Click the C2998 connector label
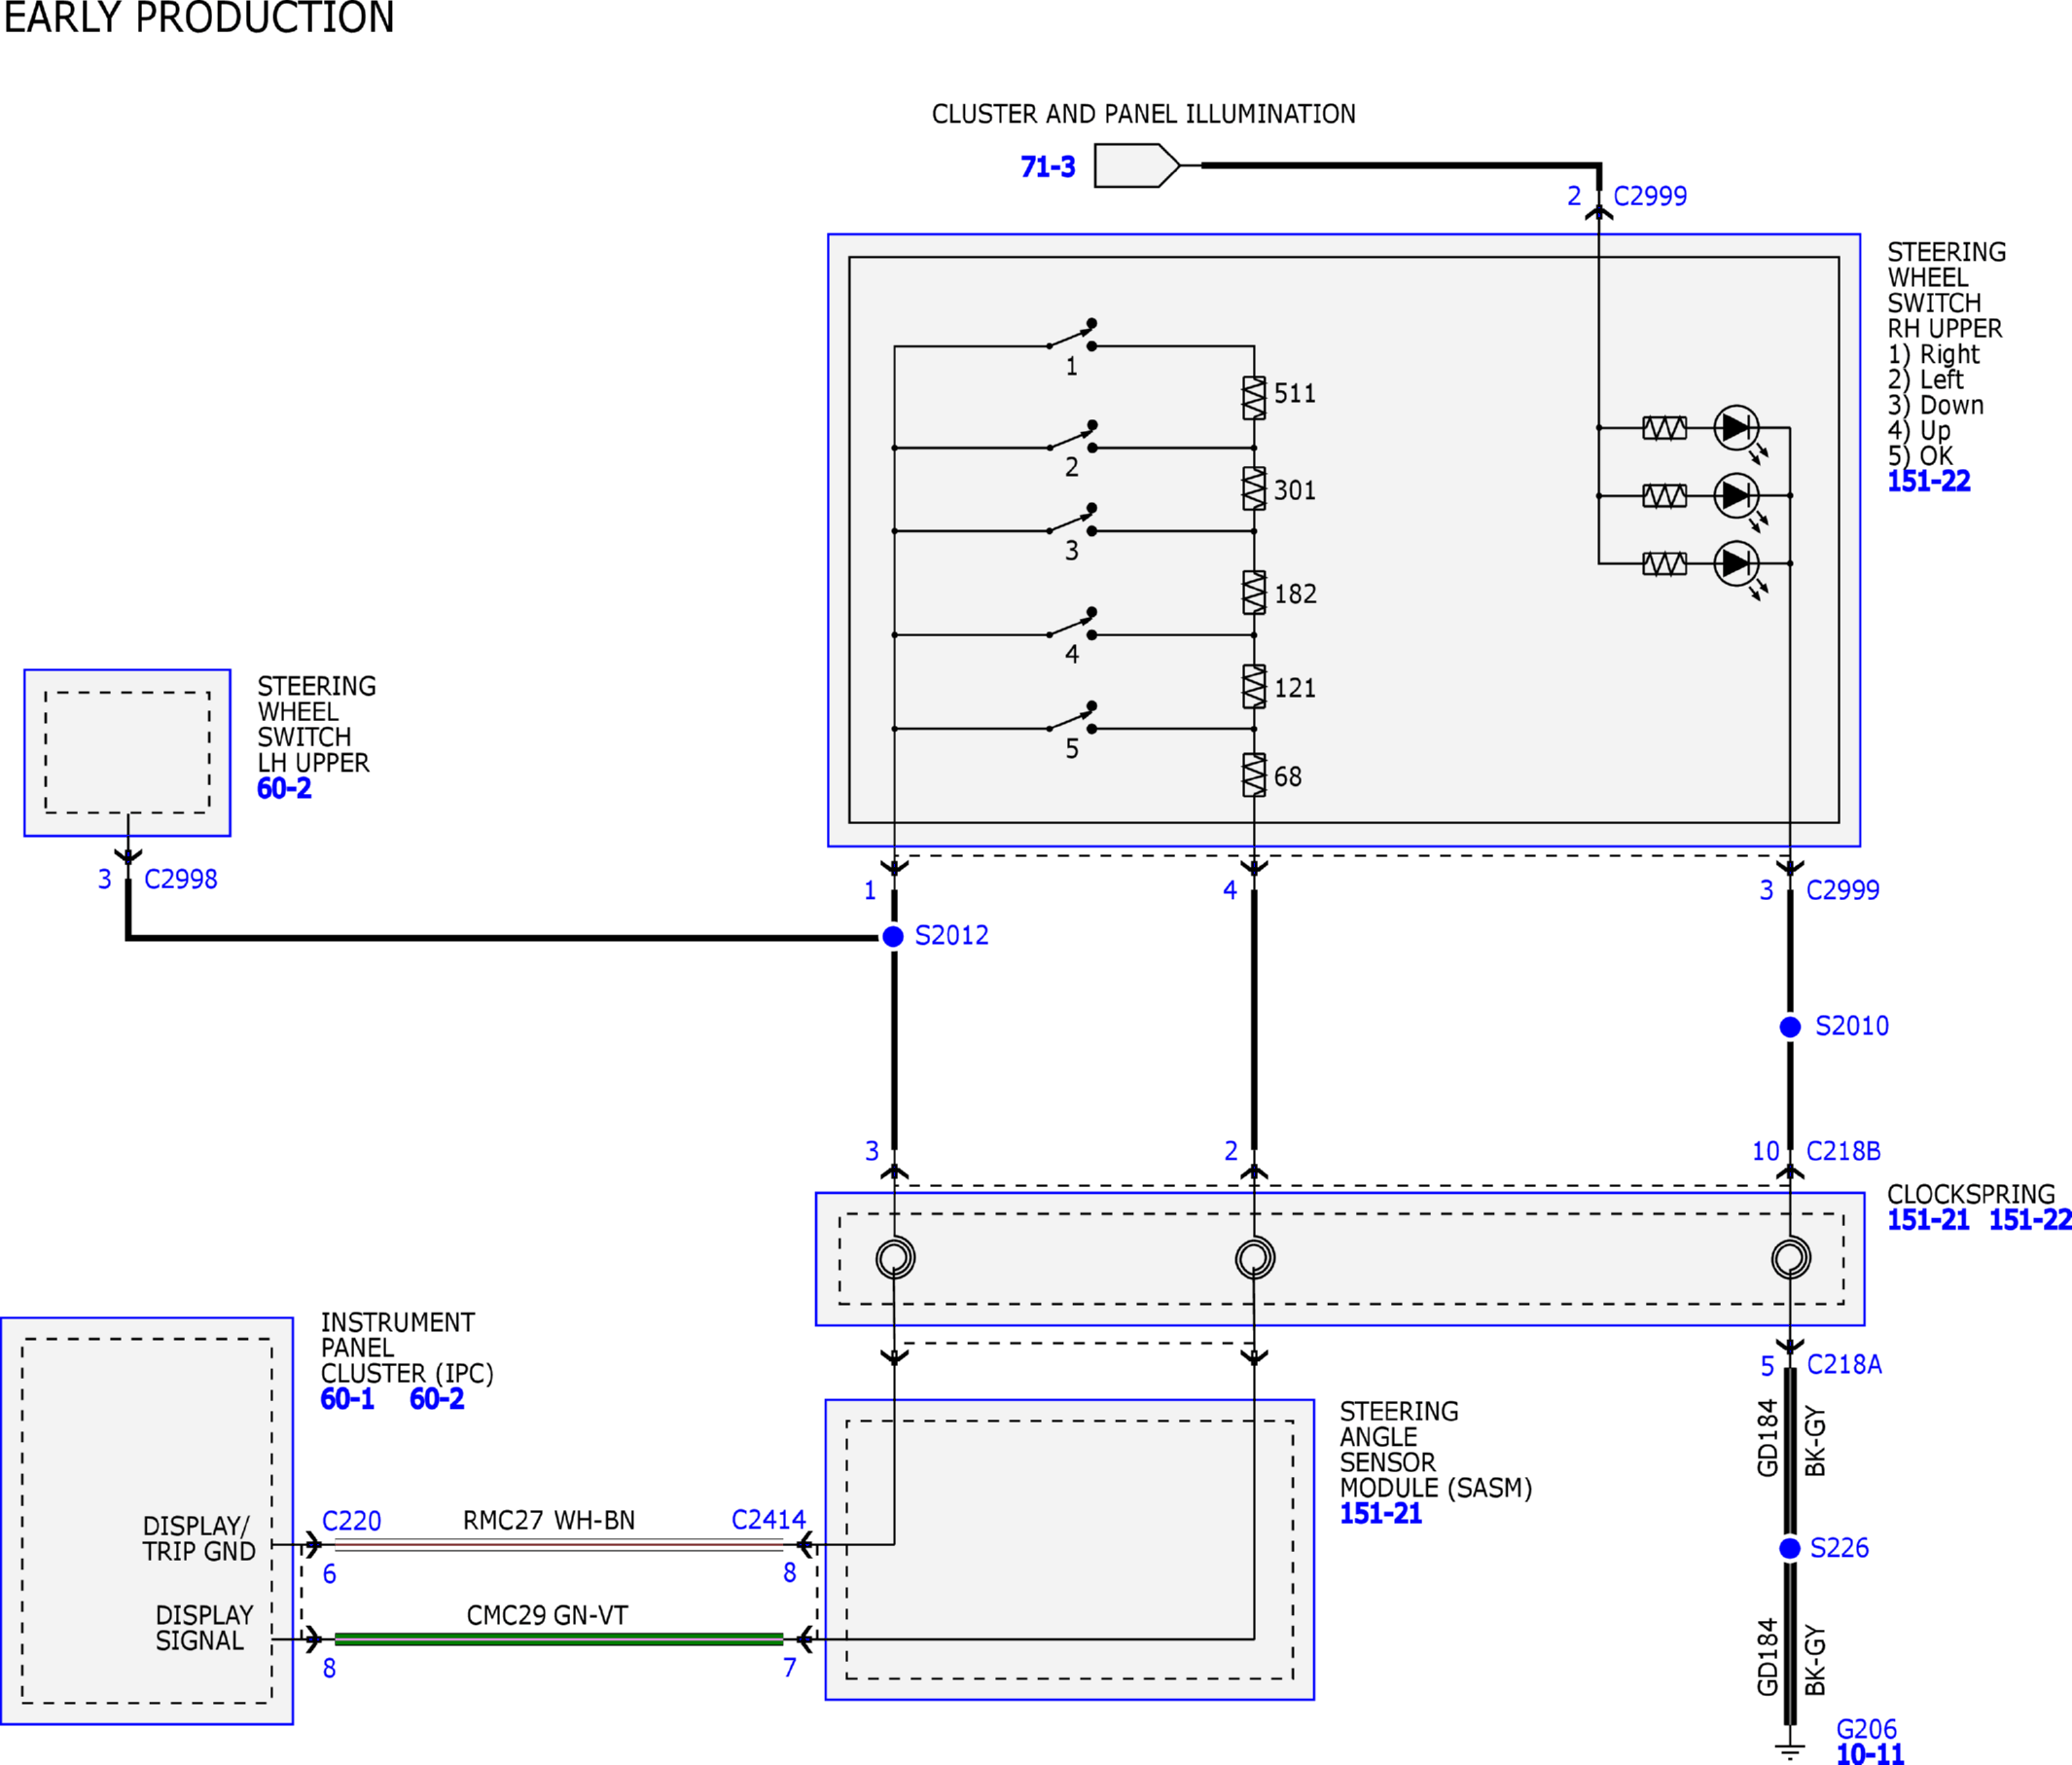The image size is (2072, 1765). click(x=180, y=879)
